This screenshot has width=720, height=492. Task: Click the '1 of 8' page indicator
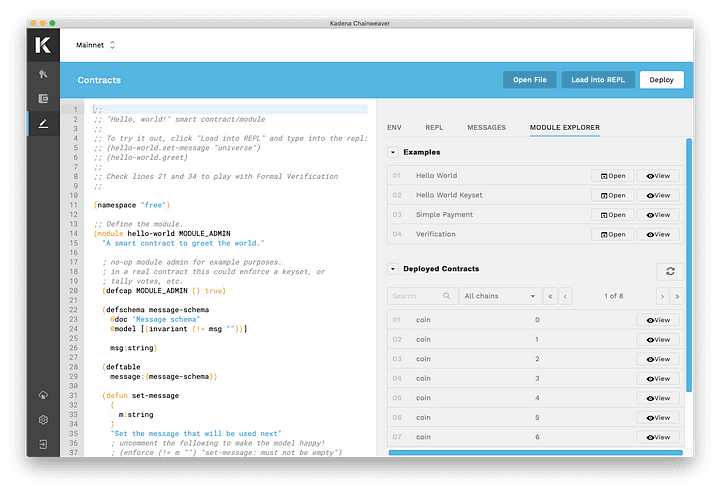point(613,296)
